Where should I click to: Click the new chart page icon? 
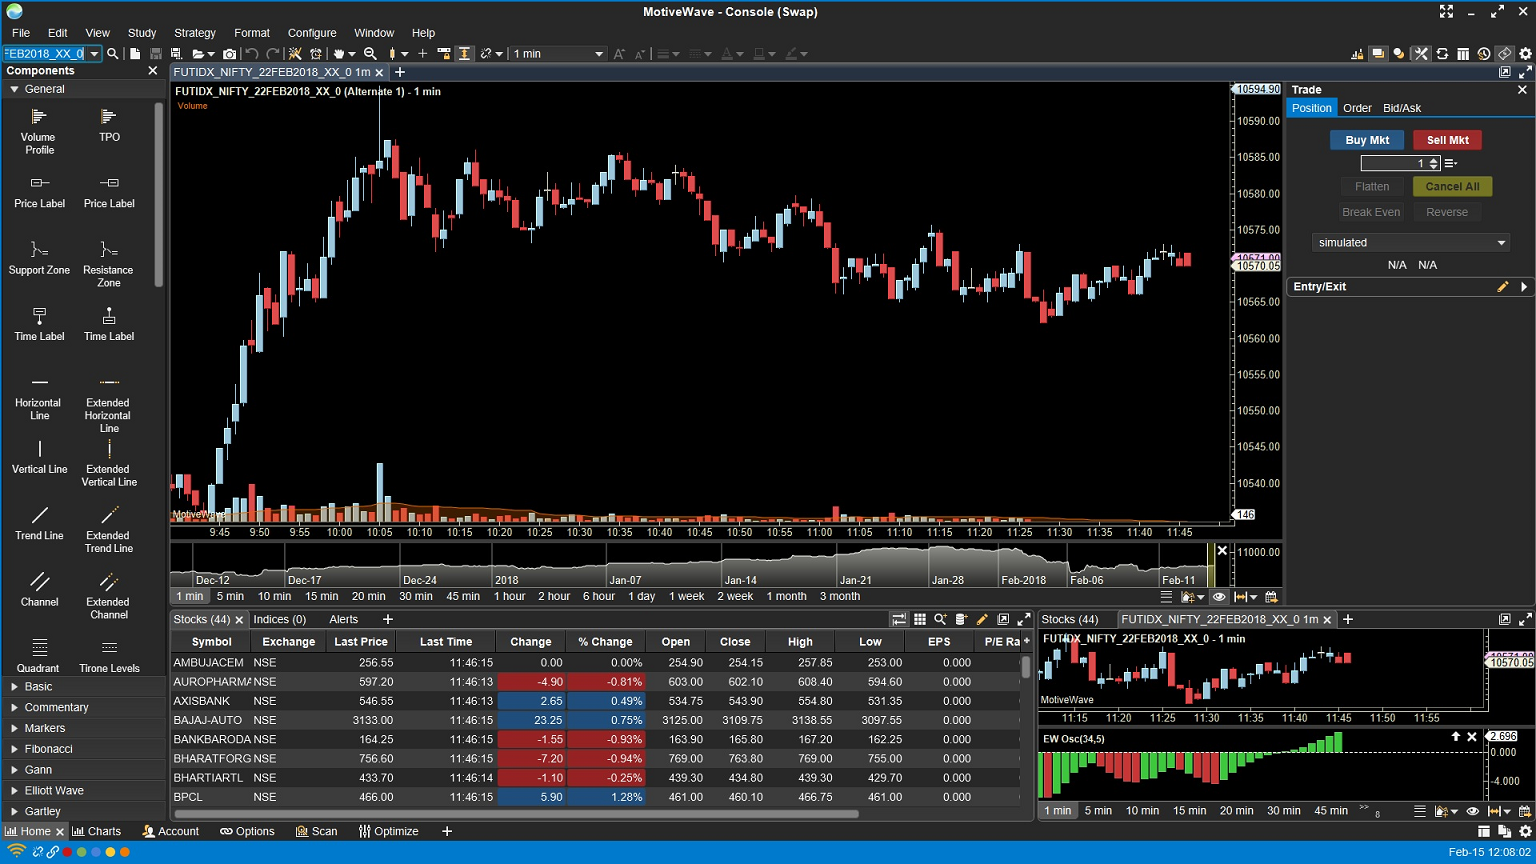coord(135,54)
